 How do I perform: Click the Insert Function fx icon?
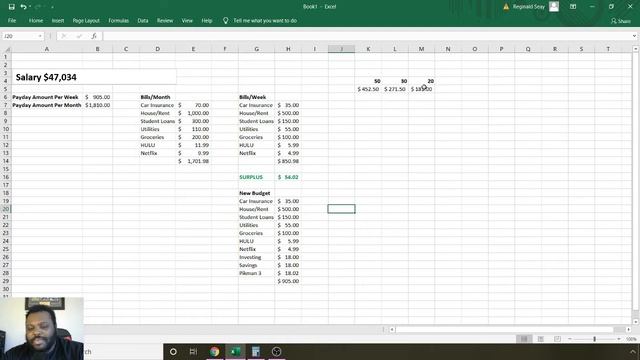click(x=94, y=36)
